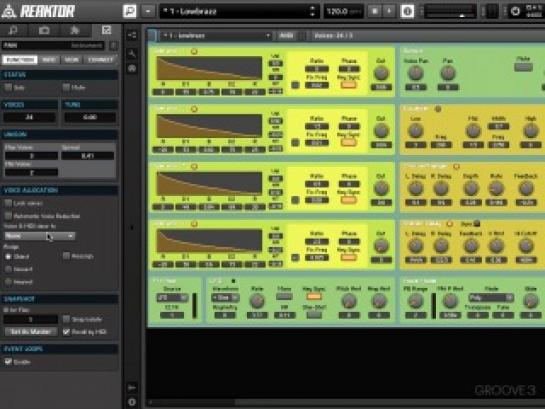Click the Set As Master button
Image resolution: width=545 pixels, height=409 pixels.
coord(31,332)
